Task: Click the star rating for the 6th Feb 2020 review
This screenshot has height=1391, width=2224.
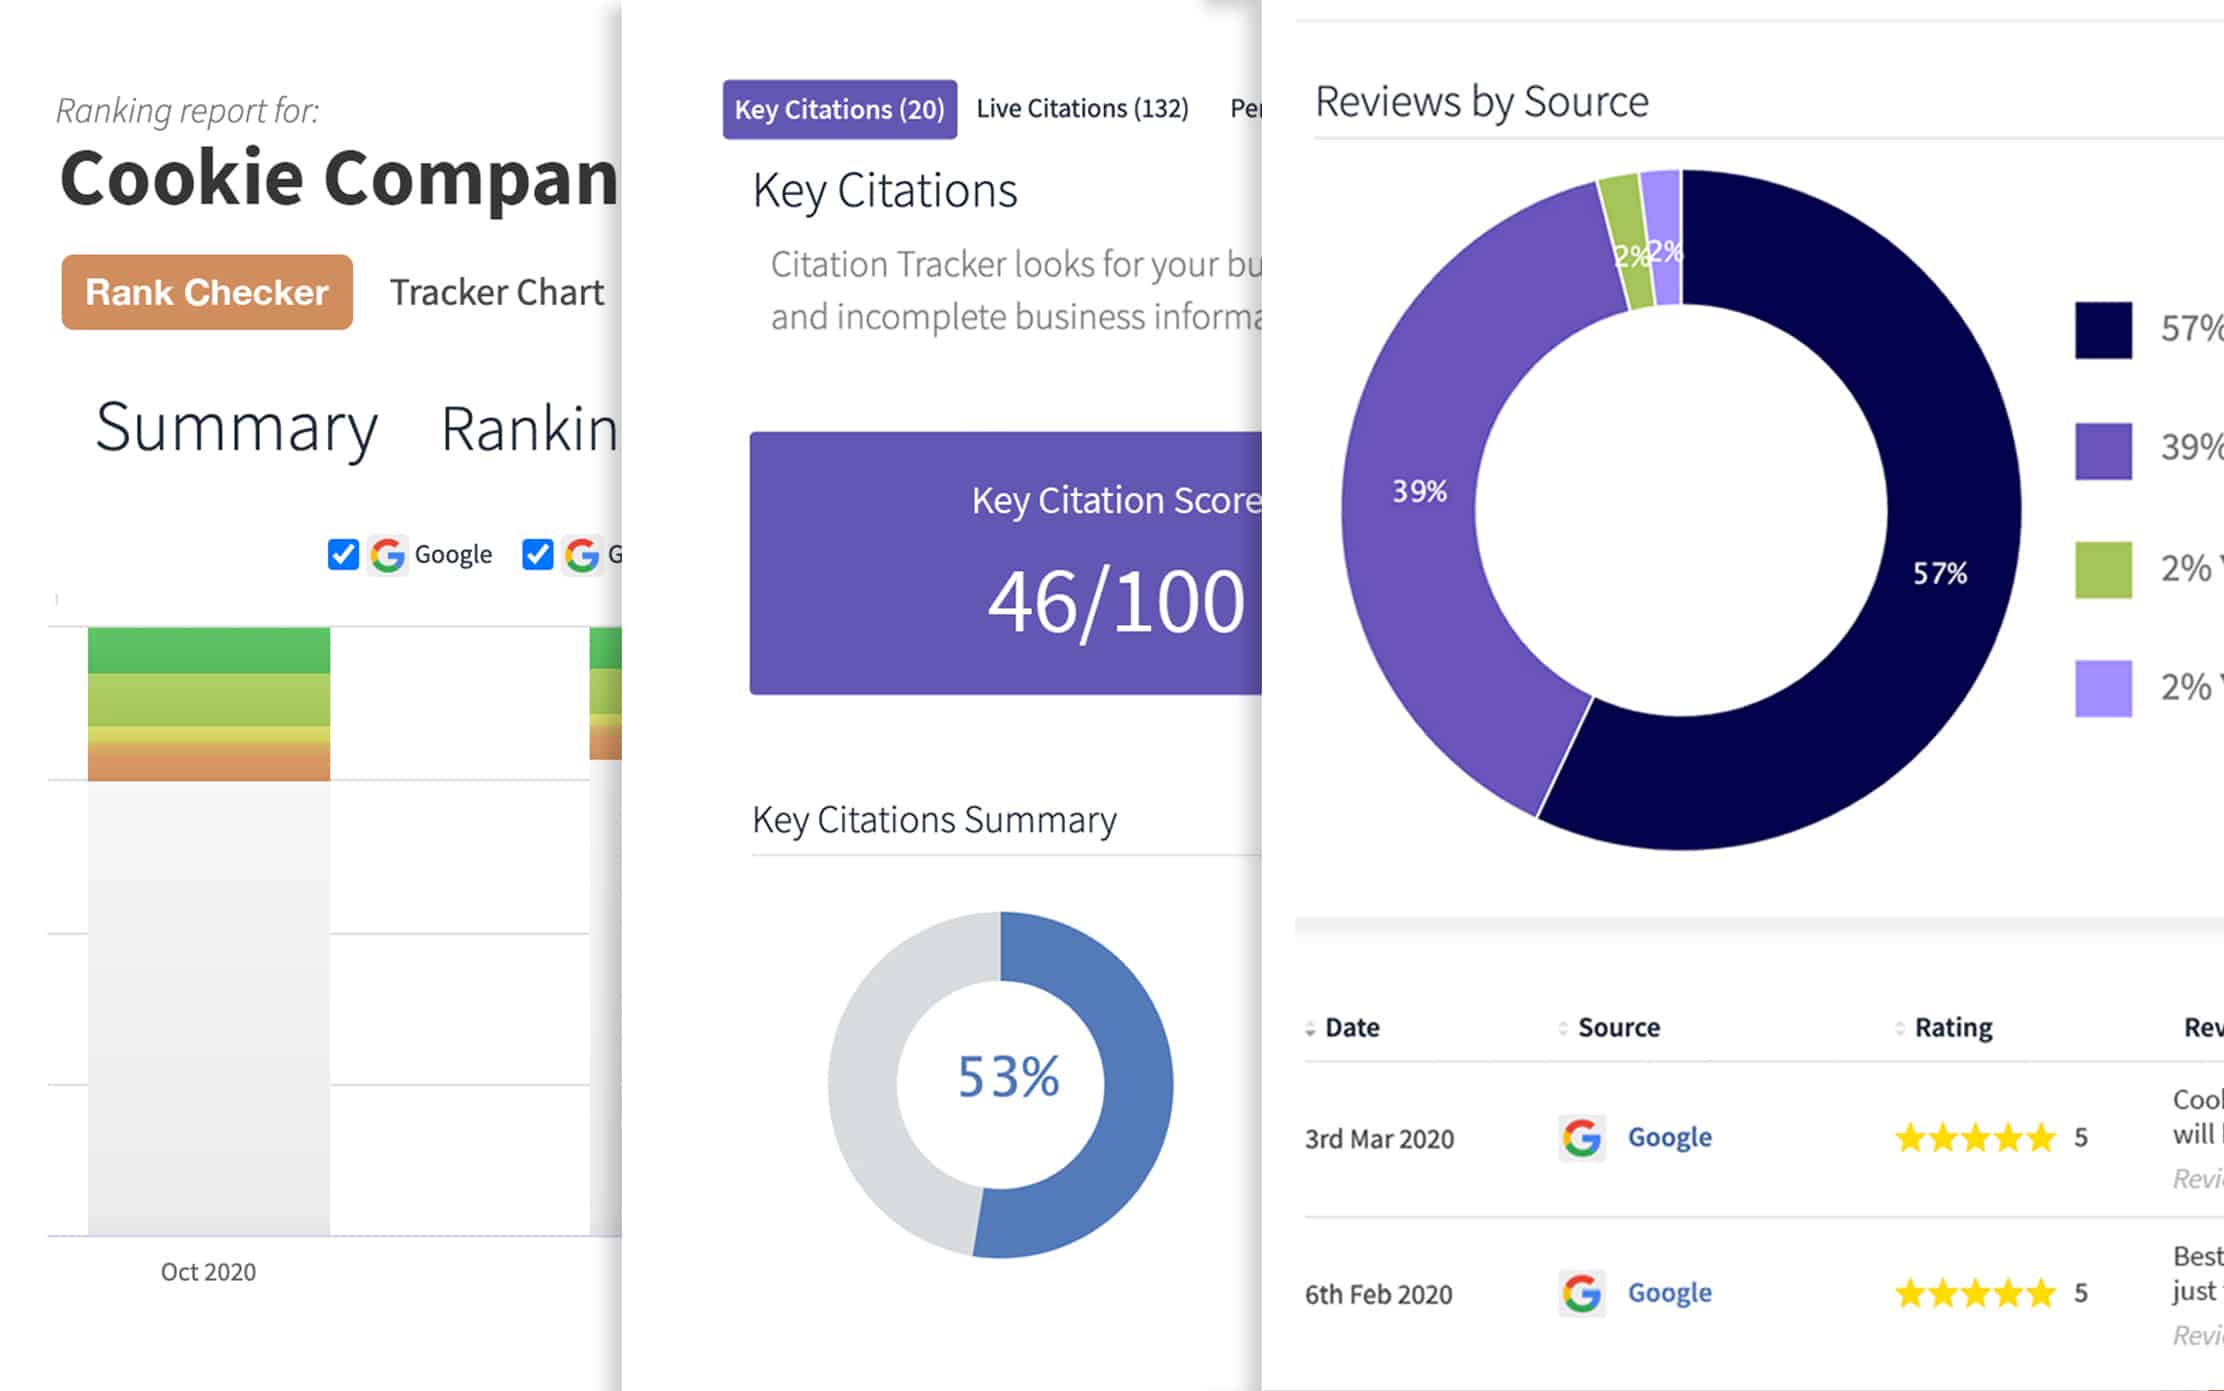Action: (1975, 1293)
